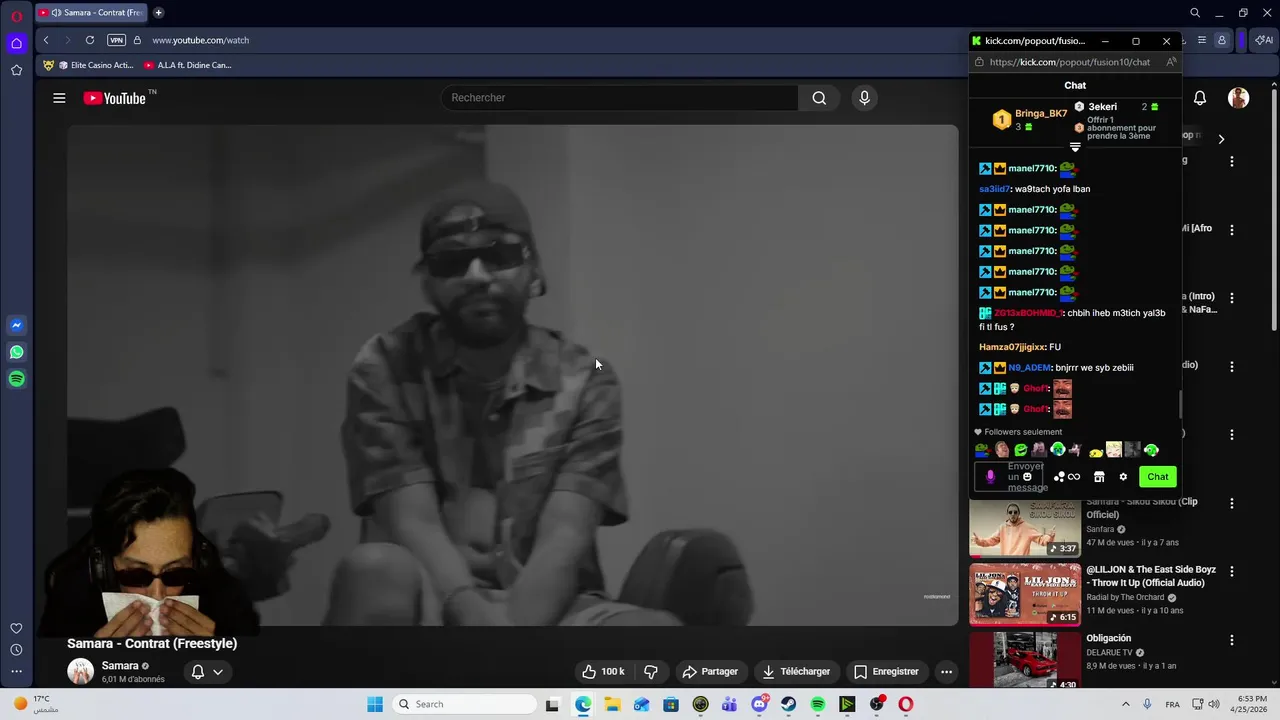Open Spotify in Opera sidebar

16,379
